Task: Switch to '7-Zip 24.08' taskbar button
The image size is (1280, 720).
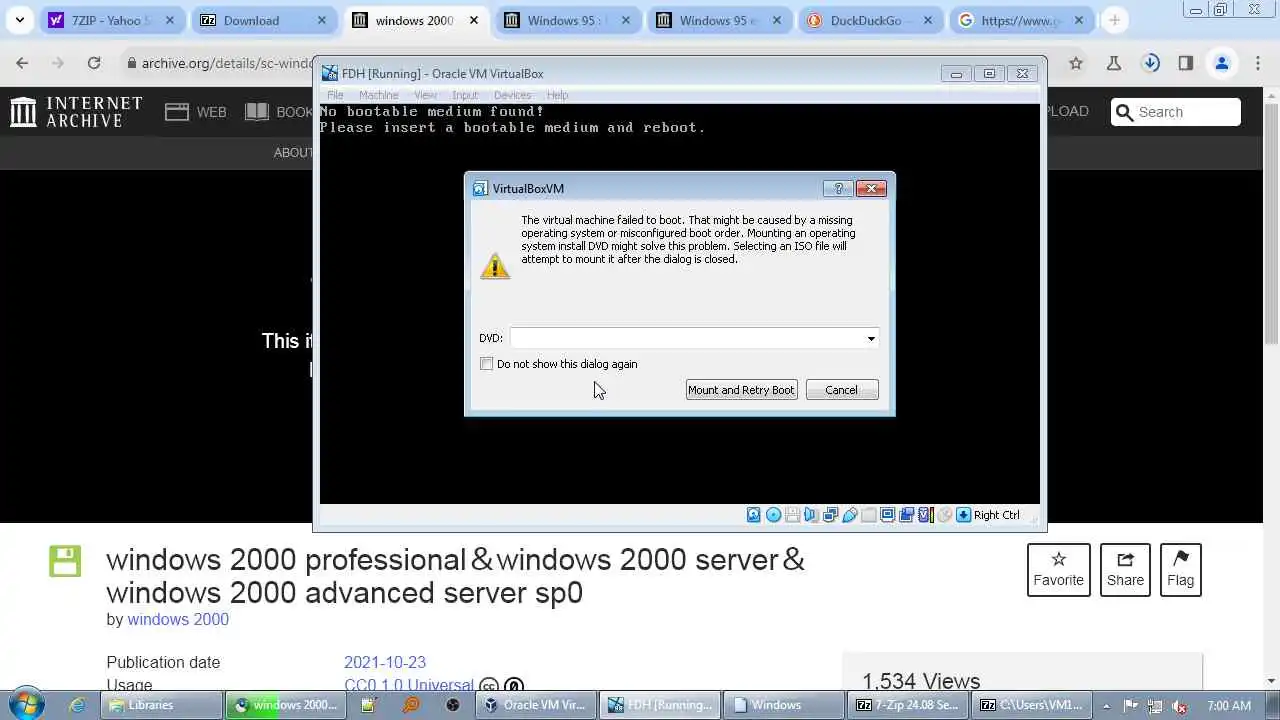Action: coord(910,705)
